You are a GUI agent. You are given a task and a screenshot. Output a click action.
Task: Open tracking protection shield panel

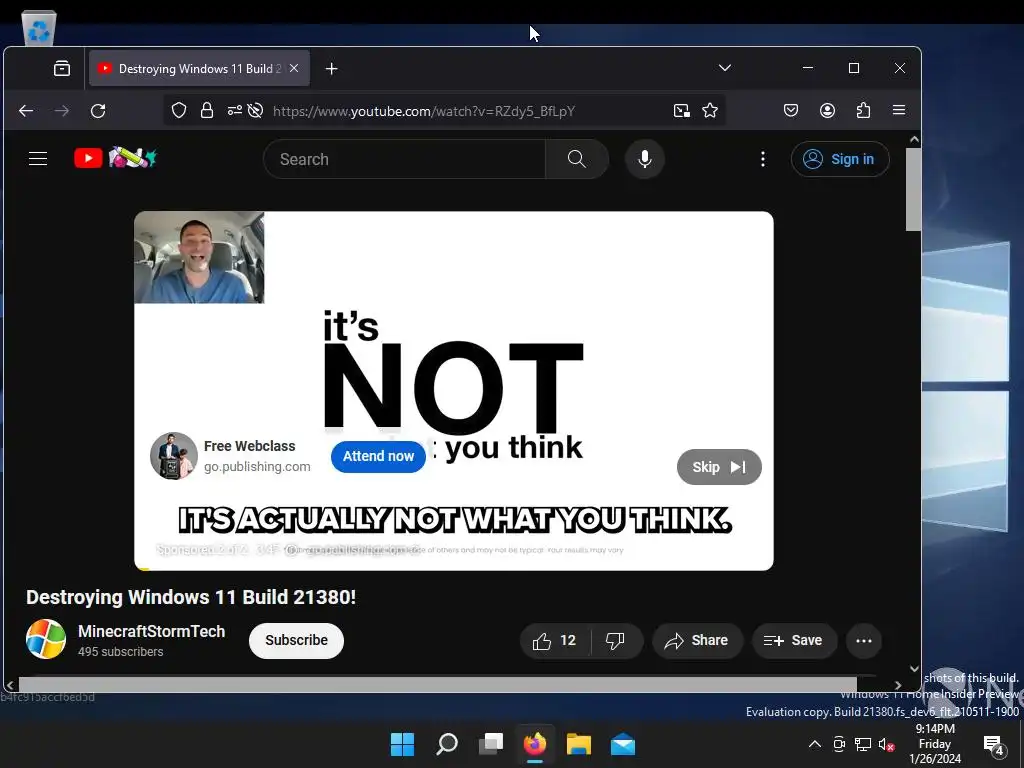(179, 110)
